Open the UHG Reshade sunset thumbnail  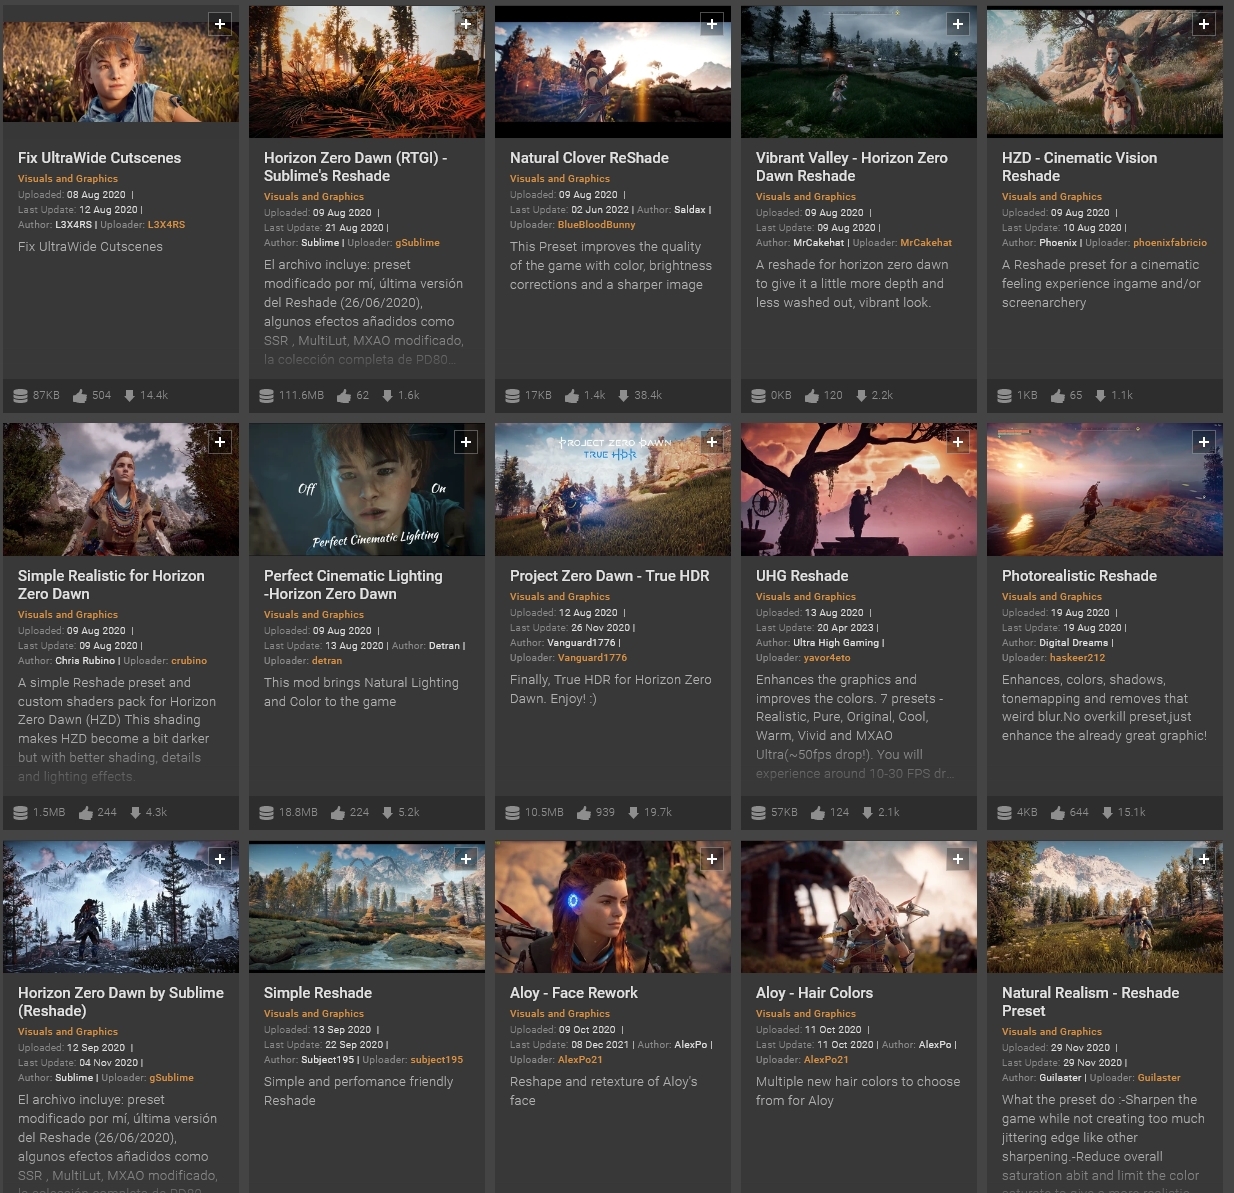coord(859,489)
